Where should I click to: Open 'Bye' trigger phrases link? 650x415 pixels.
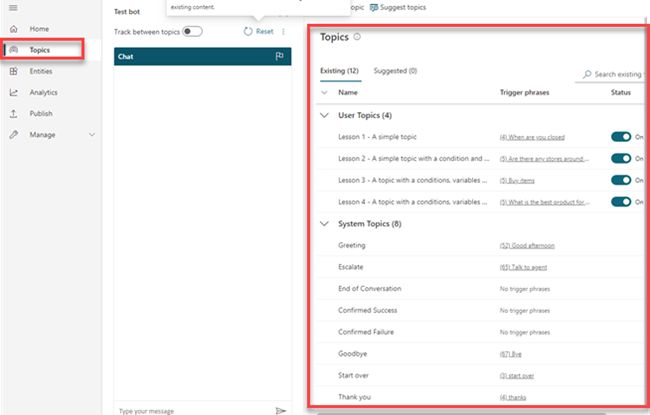coord(511,354)
